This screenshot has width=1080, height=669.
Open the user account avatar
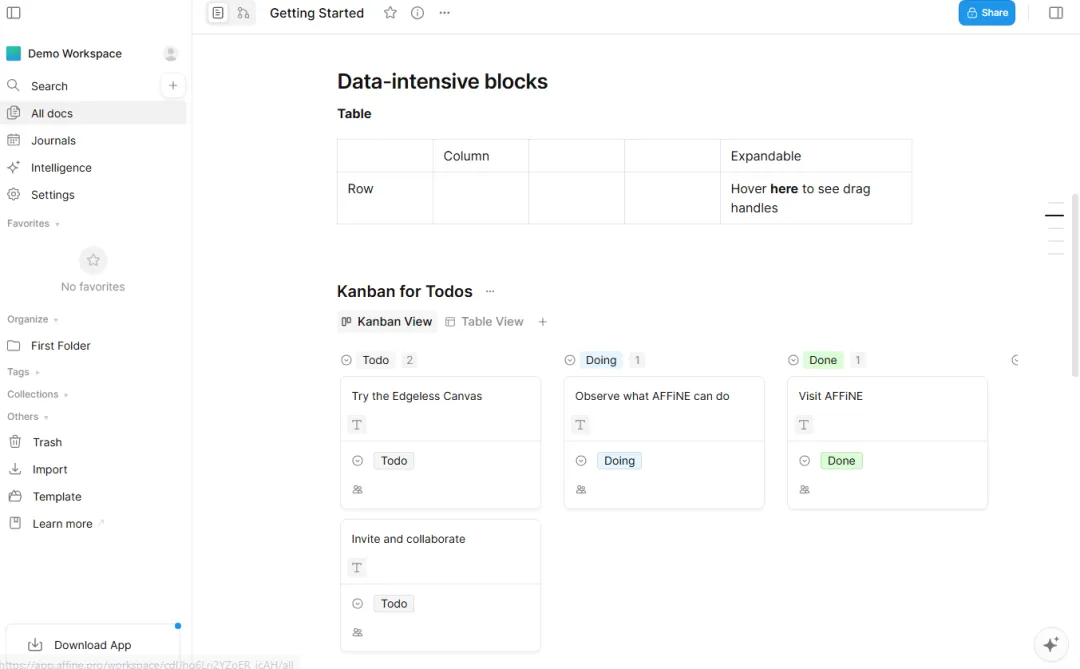click(x=171, y=54)
